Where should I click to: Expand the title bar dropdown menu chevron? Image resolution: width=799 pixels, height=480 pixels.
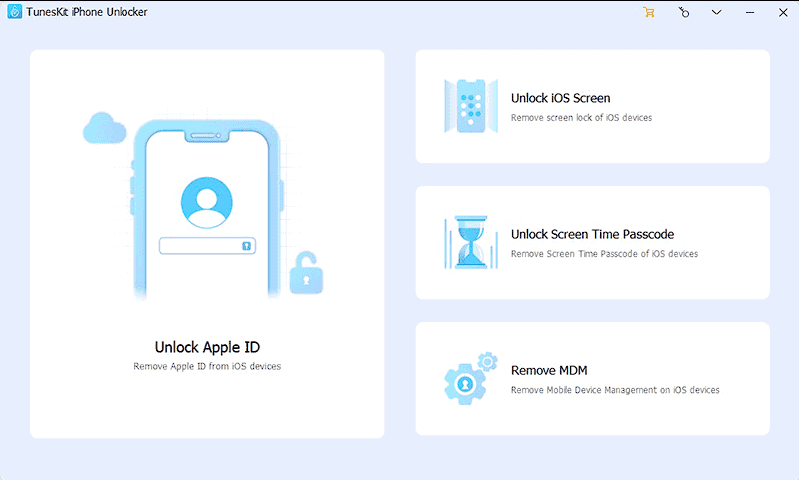click(716, 12)
